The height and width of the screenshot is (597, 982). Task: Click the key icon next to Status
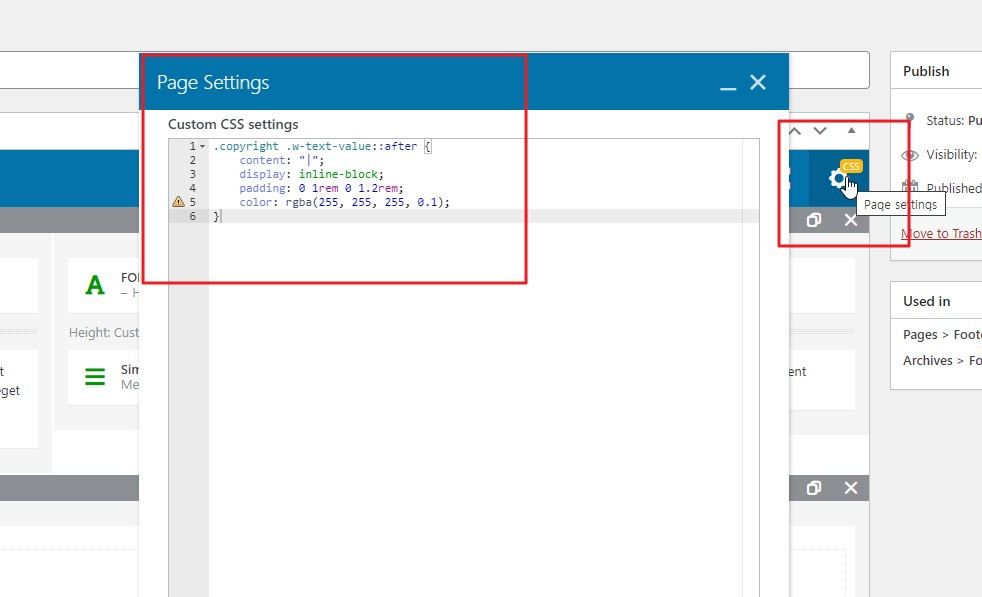click(910, 119)
